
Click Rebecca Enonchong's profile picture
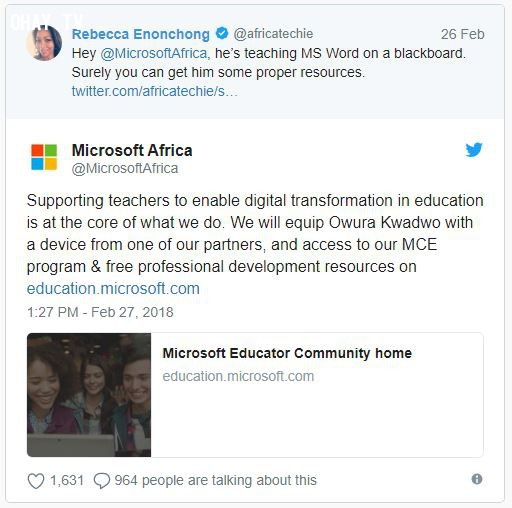44,43
